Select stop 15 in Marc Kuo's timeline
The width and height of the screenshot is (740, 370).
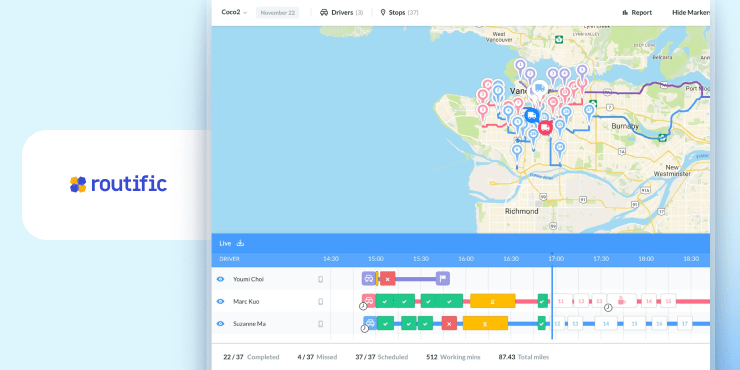pyautogui.click(x=668, y=301)
